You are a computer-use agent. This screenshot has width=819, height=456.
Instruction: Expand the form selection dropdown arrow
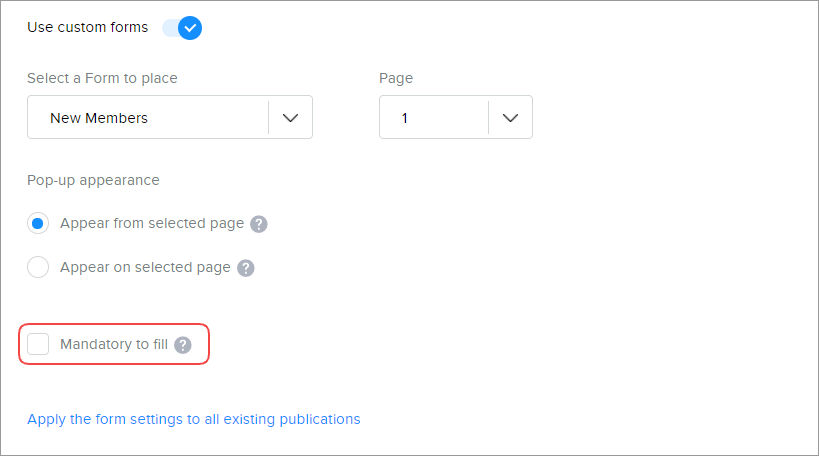pos(290,118)
